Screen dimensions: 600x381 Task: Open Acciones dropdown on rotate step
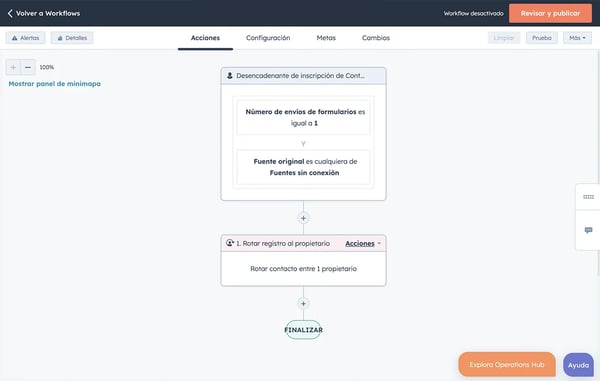coord(363,243)
